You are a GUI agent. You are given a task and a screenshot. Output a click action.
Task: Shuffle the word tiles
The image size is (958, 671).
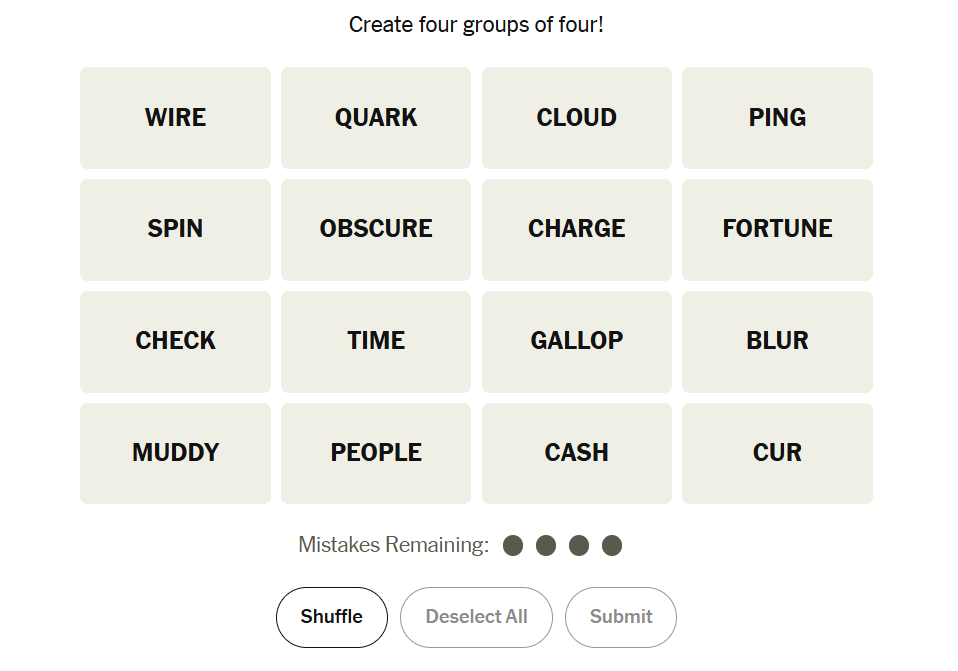click(x=332, y=617)
